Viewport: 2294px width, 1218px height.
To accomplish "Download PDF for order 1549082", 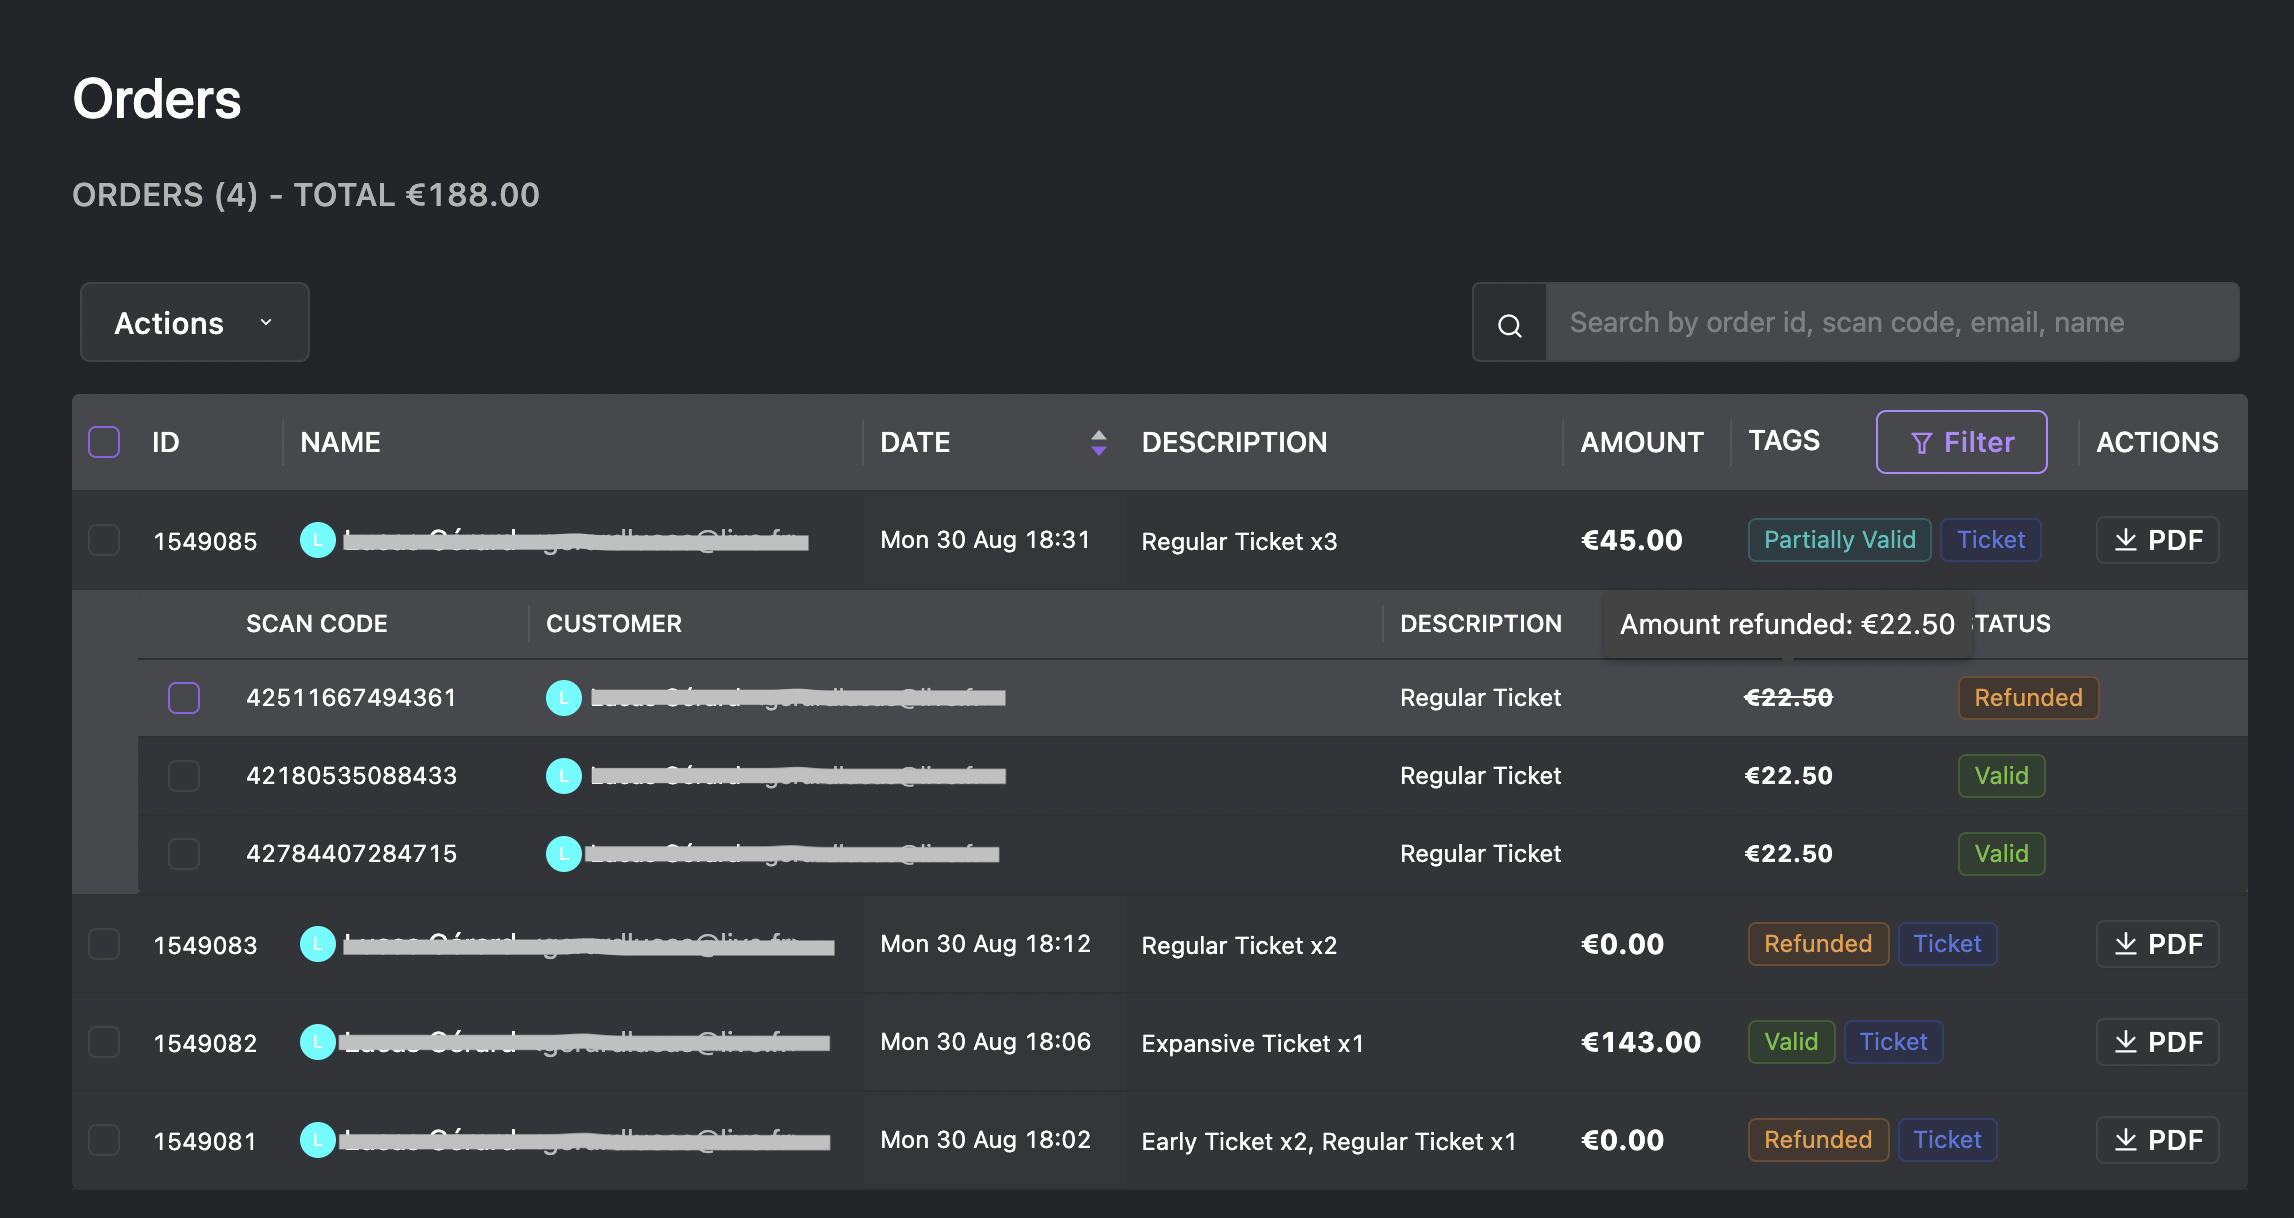I will (2157, 1042).
